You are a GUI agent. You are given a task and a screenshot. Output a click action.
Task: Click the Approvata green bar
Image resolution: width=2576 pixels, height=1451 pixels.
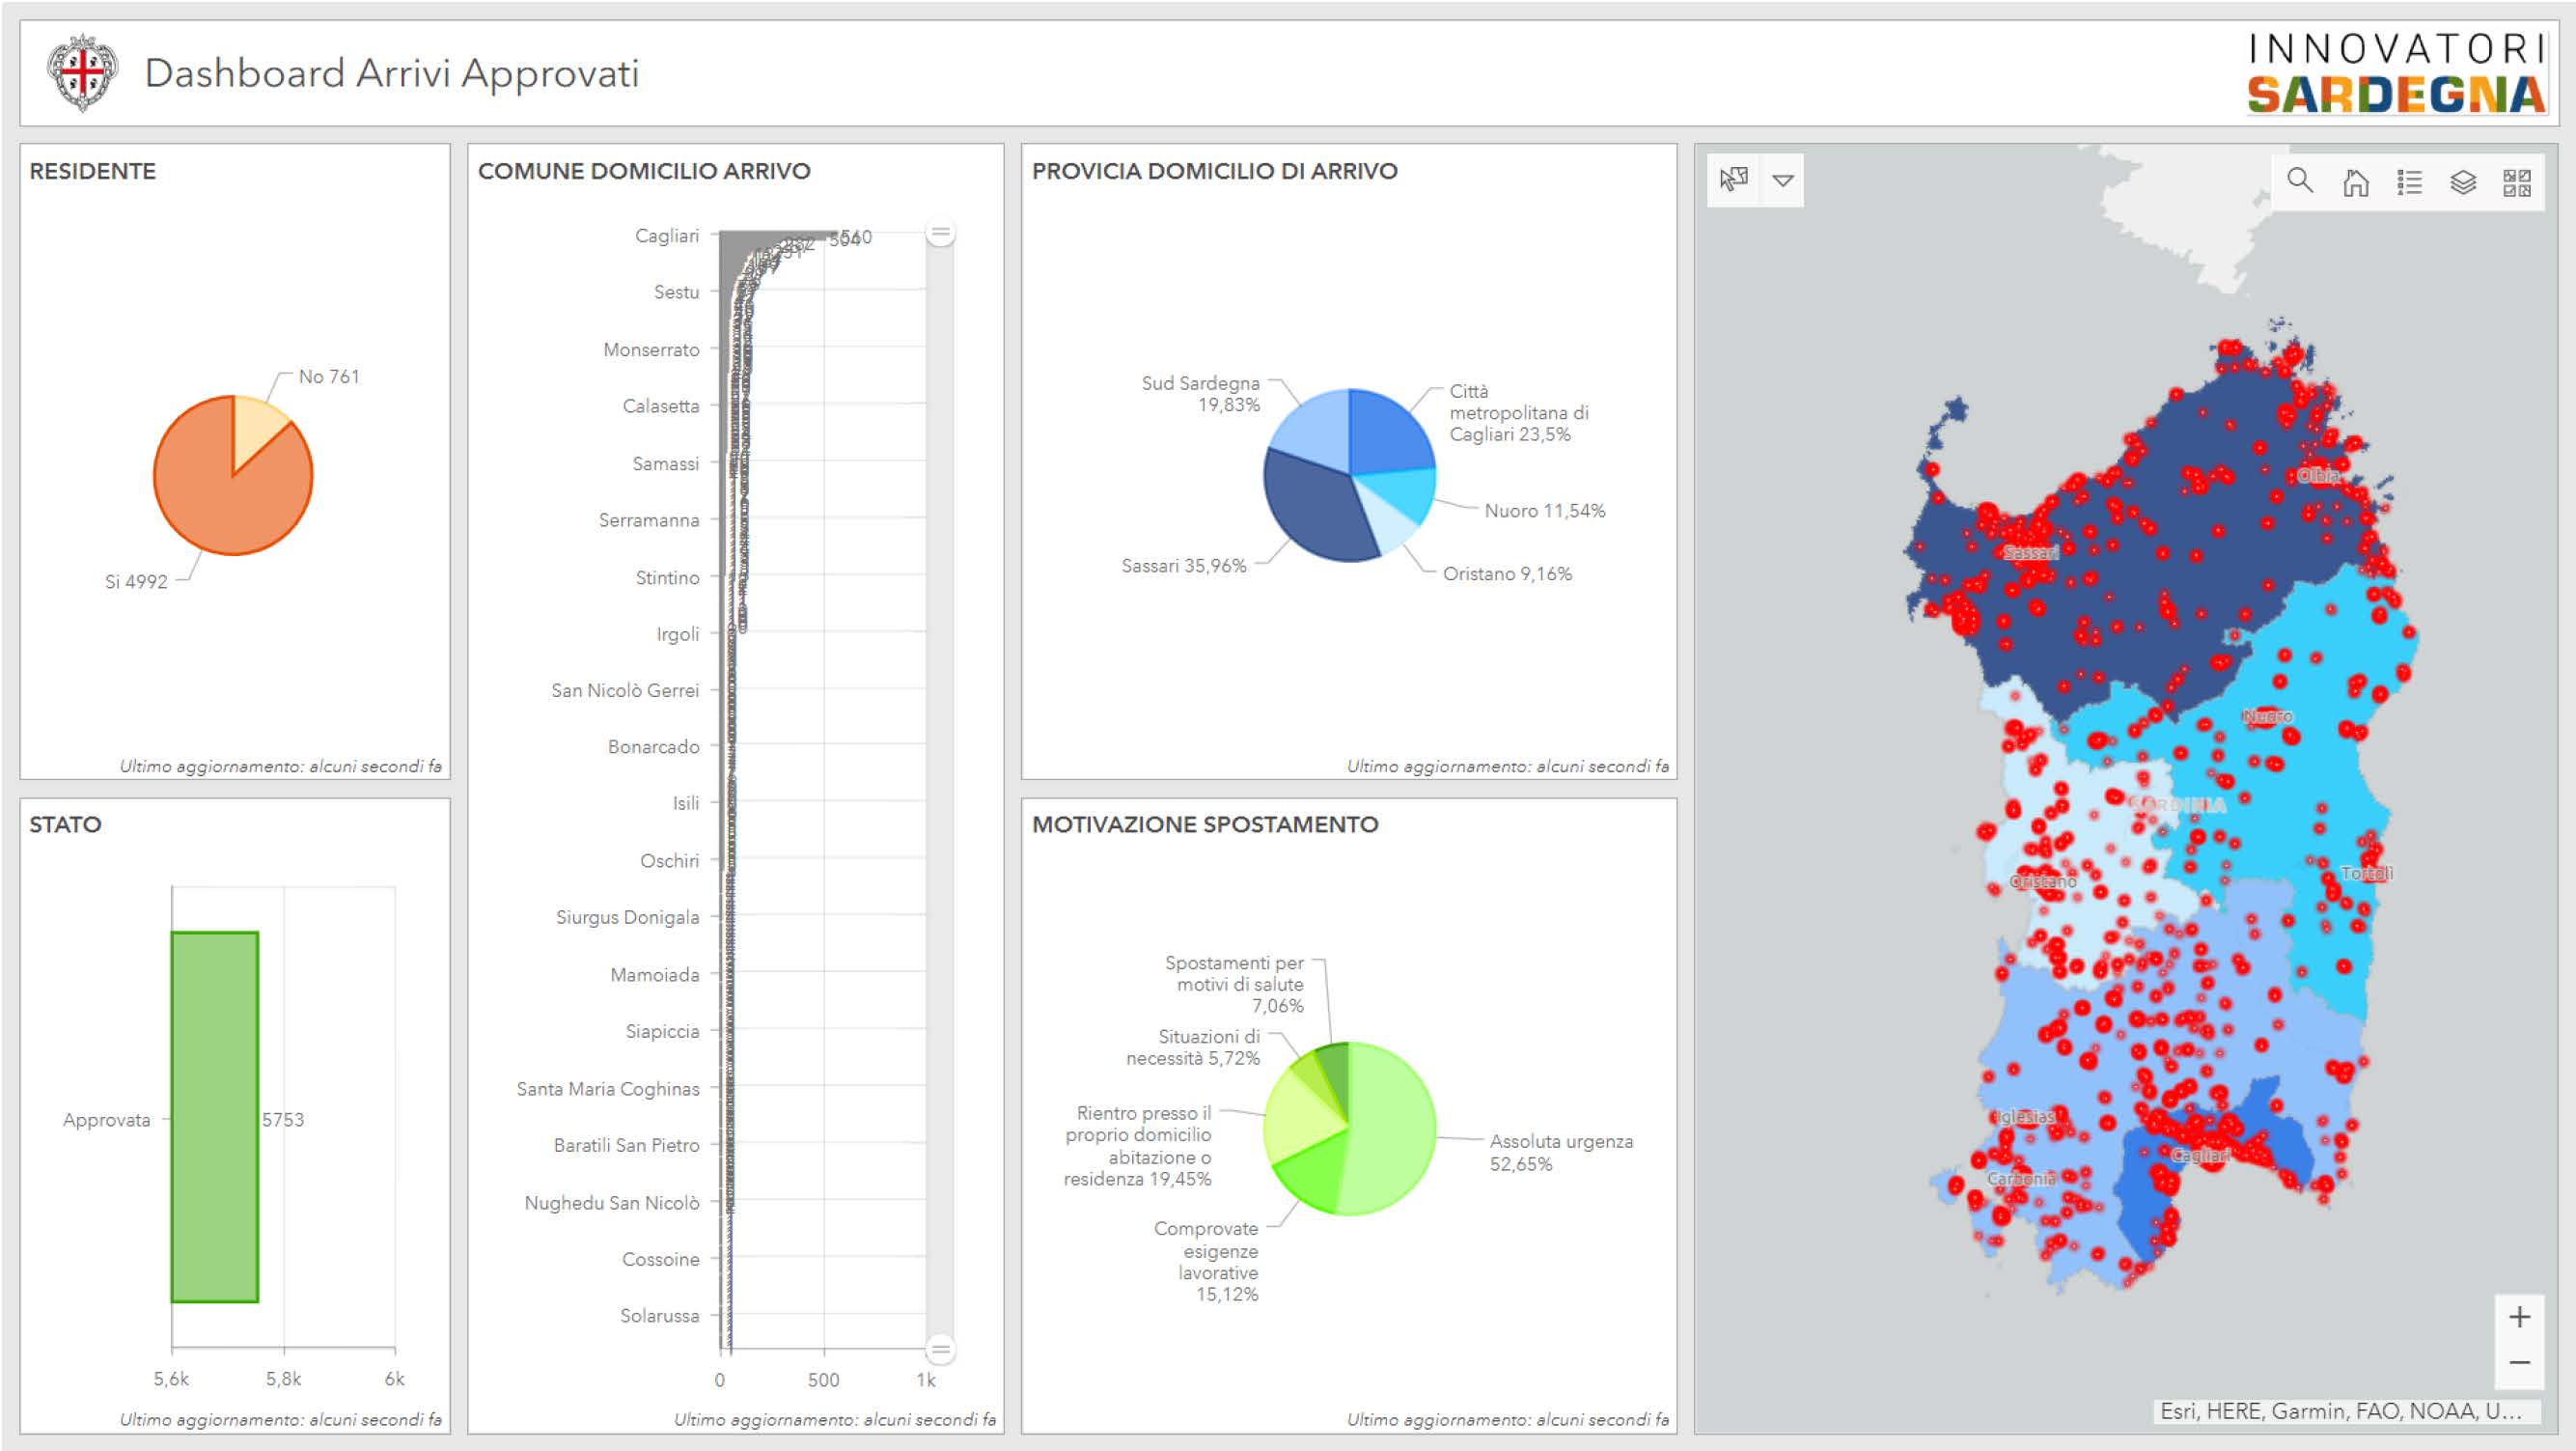pos(215,1116)
